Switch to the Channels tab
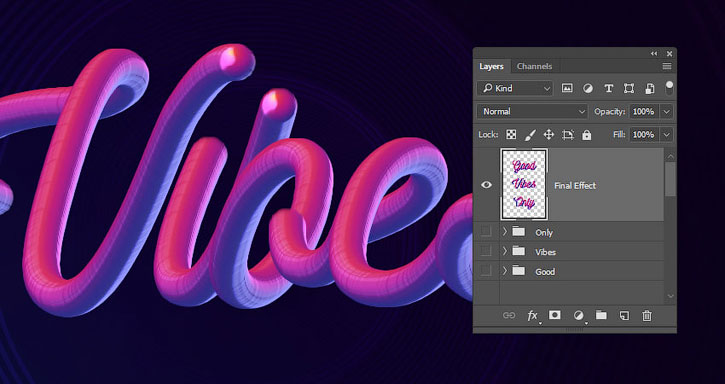 pyautogui.click(x=535, y=67)
